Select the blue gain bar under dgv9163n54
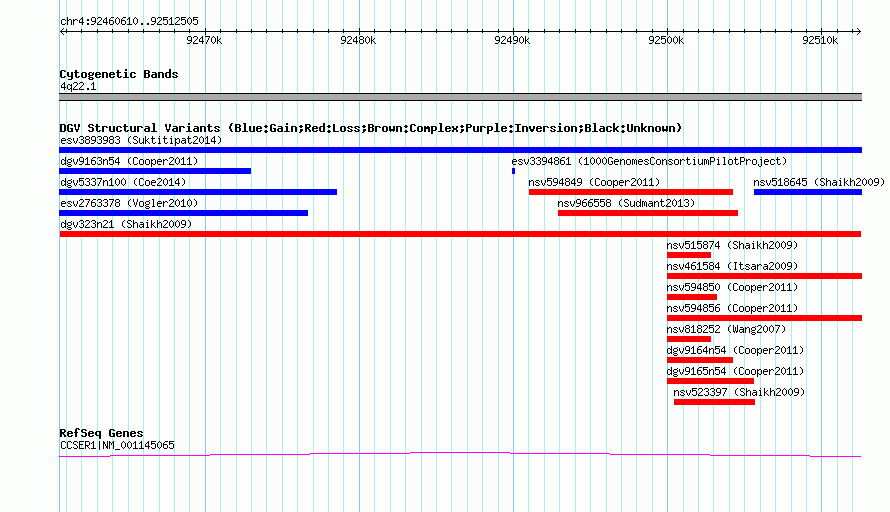This screenshot has width=890, height=512. tap(155, 171)
